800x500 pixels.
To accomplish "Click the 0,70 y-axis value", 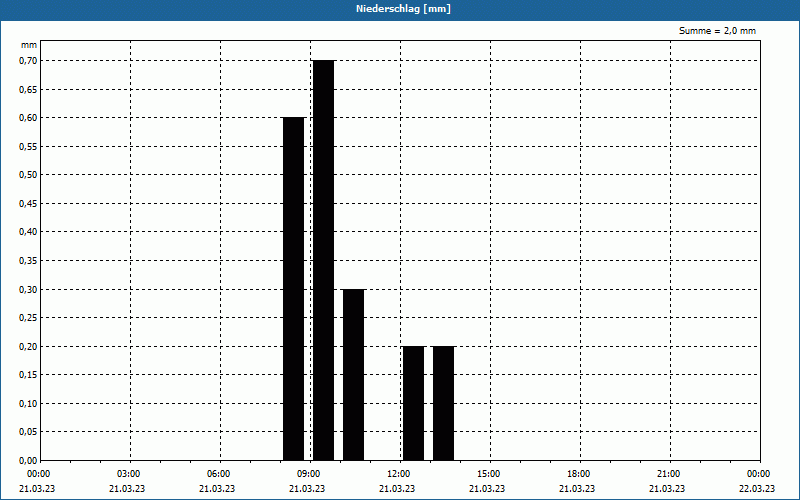I will coord(28,61).
